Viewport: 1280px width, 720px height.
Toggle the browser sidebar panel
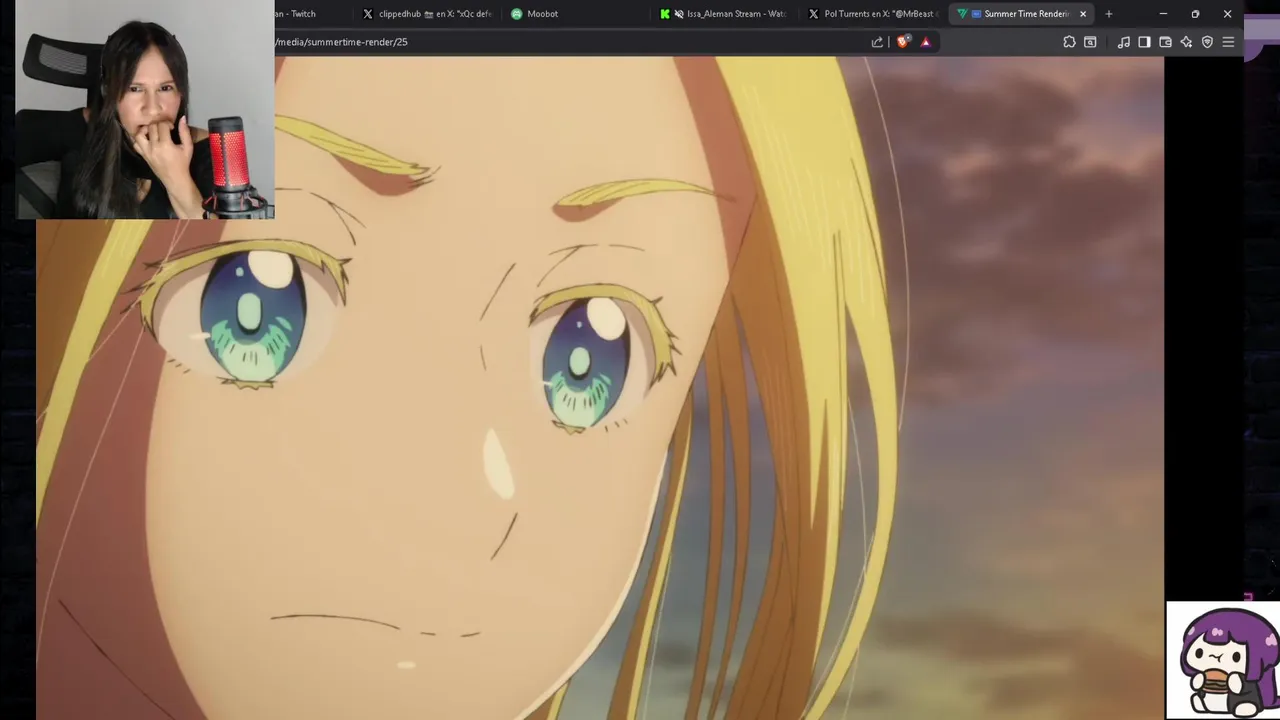(1144, 42)
